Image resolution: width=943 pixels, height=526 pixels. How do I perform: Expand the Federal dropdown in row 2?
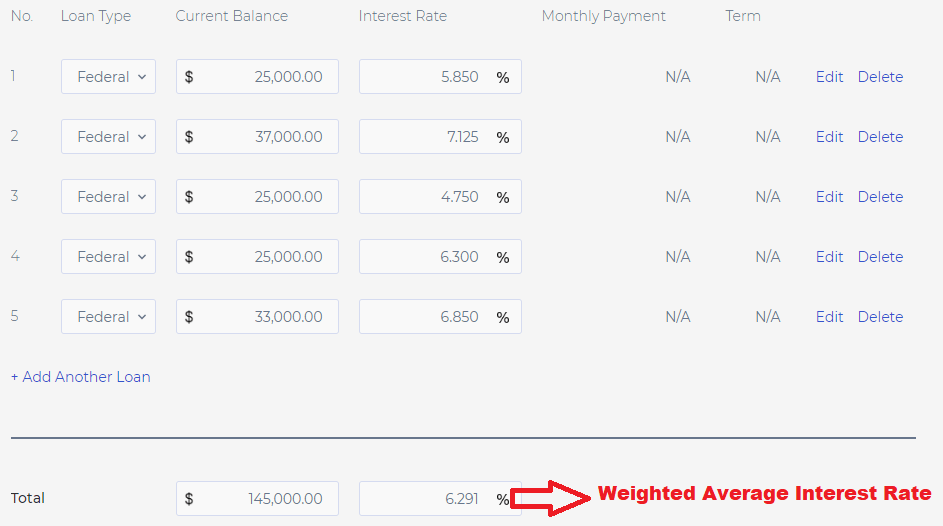108,136
